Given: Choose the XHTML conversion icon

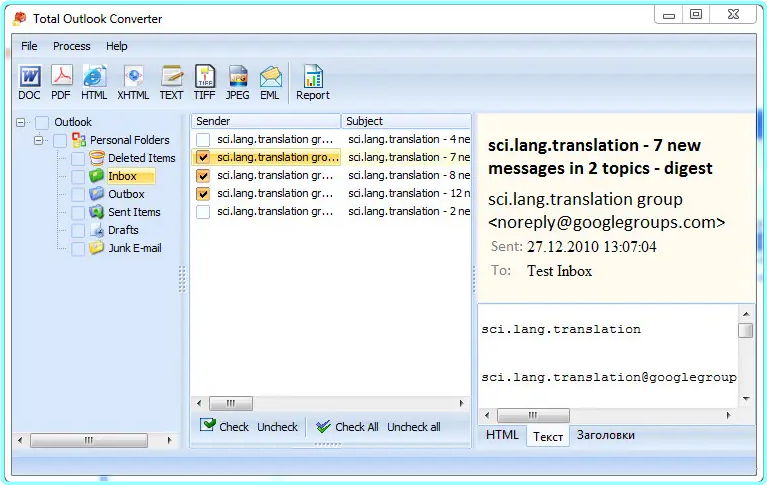Looking at the screenshot, I should click(133, 76).
